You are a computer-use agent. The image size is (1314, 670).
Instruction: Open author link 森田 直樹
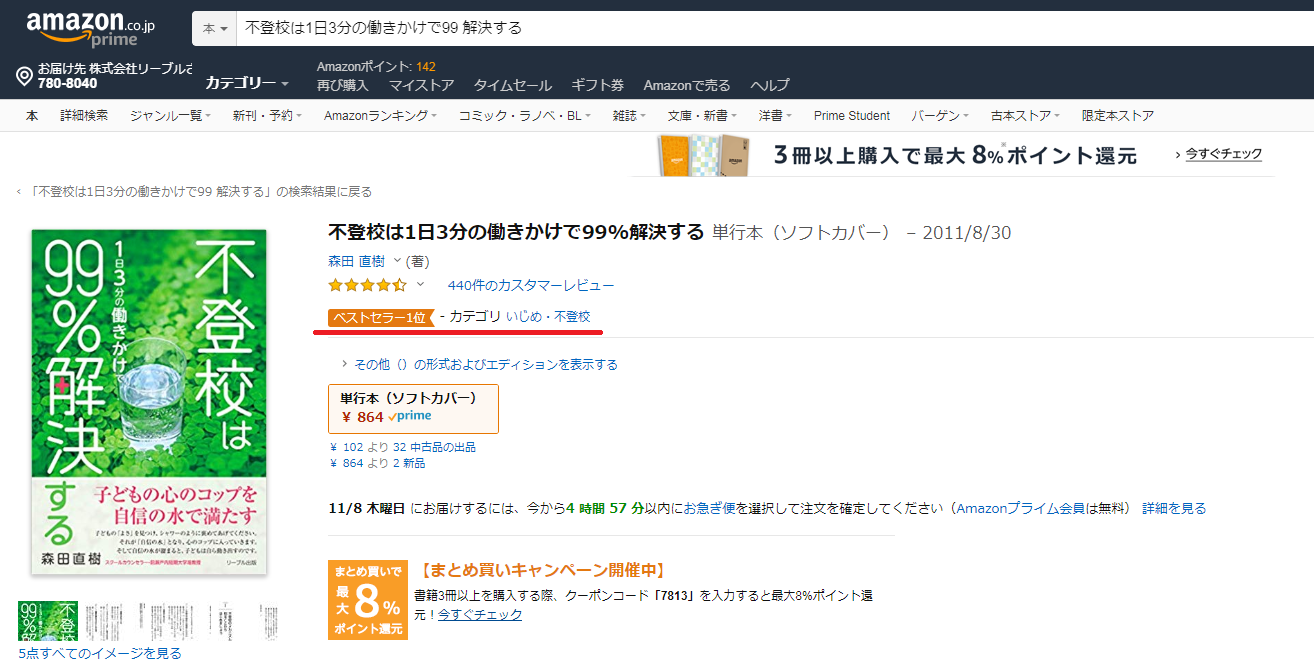(357, 261)
